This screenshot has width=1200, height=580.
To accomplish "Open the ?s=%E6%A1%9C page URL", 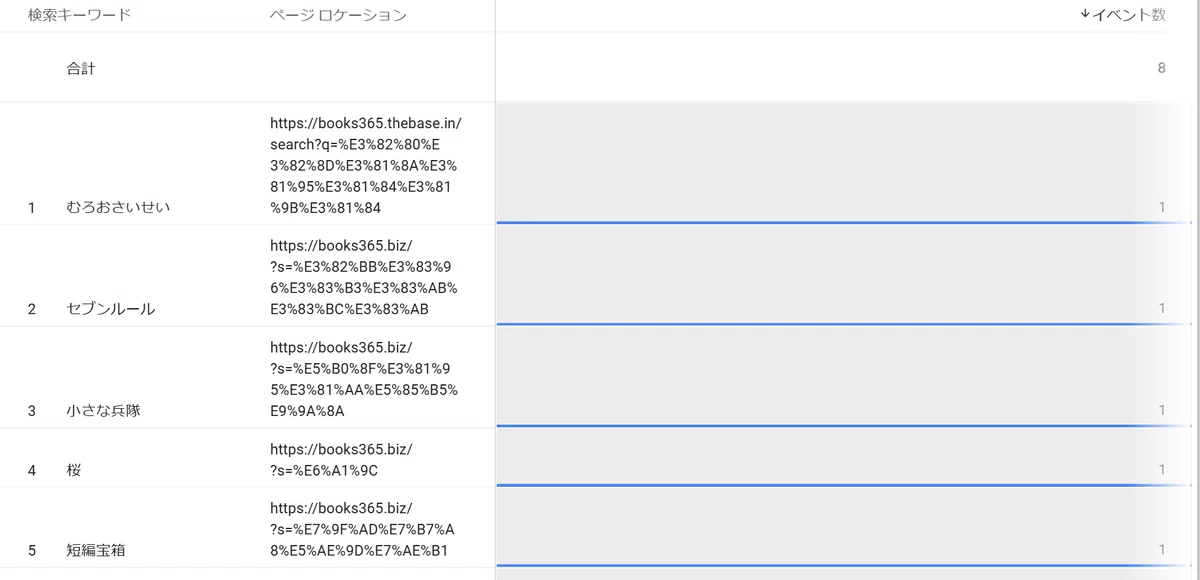I will tap(340, 460).
